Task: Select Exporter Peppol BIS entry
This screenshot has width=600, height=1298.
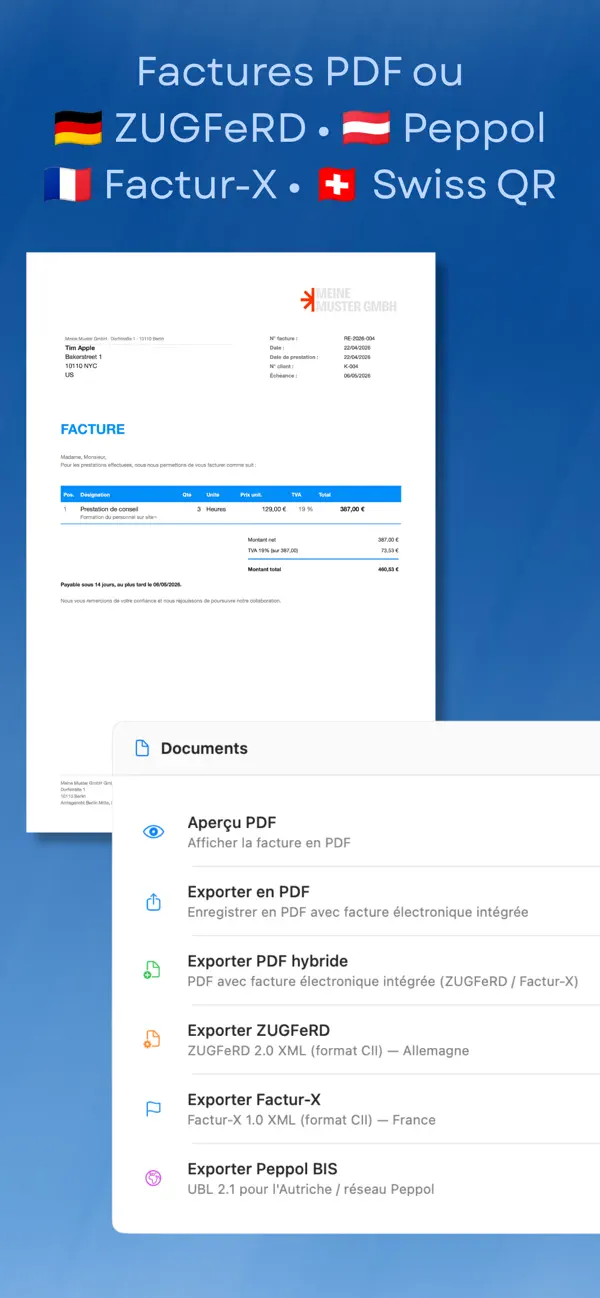Action: point(356,1178)
